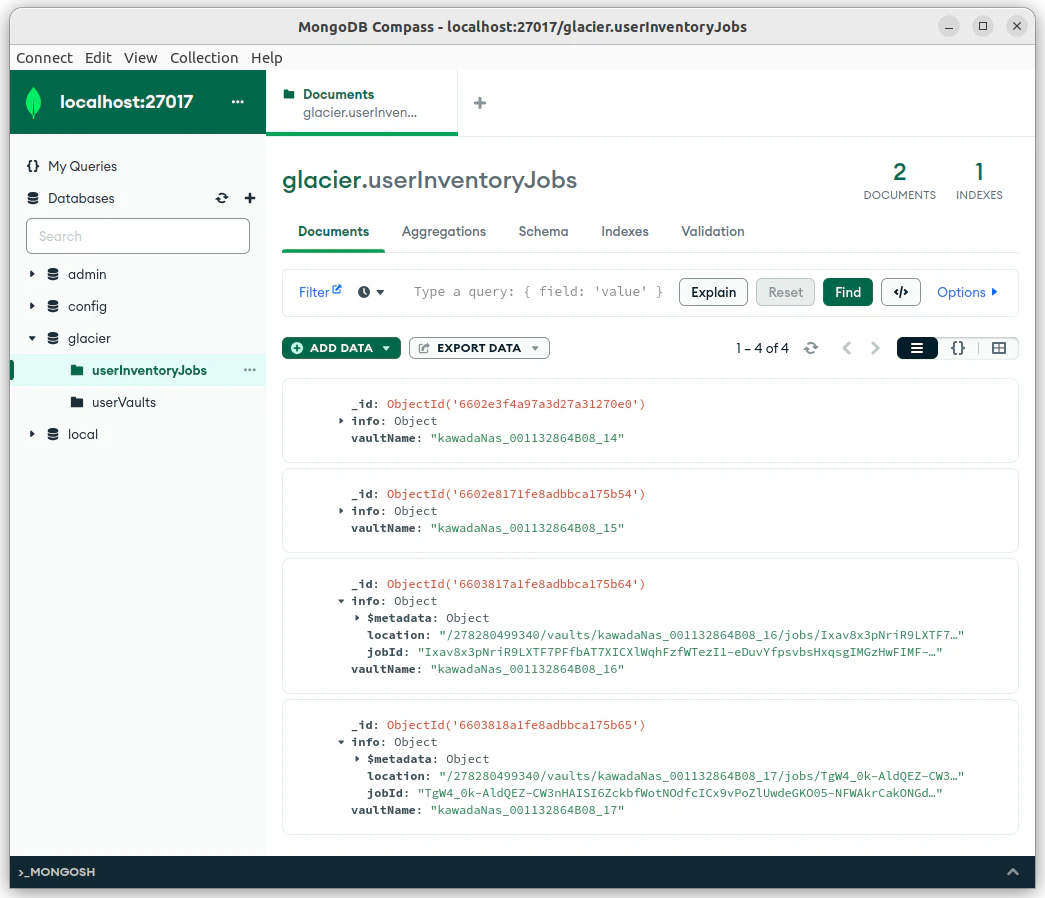Switch to the Validation tab
The width and height of the screenshot is (1045, 898).
[x=712, y=231]
